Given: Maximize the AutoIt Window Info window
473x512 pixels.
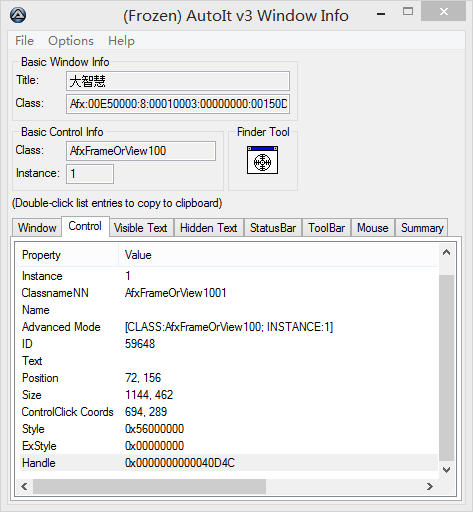Looking at the screenshot, I should coord(408,12).
